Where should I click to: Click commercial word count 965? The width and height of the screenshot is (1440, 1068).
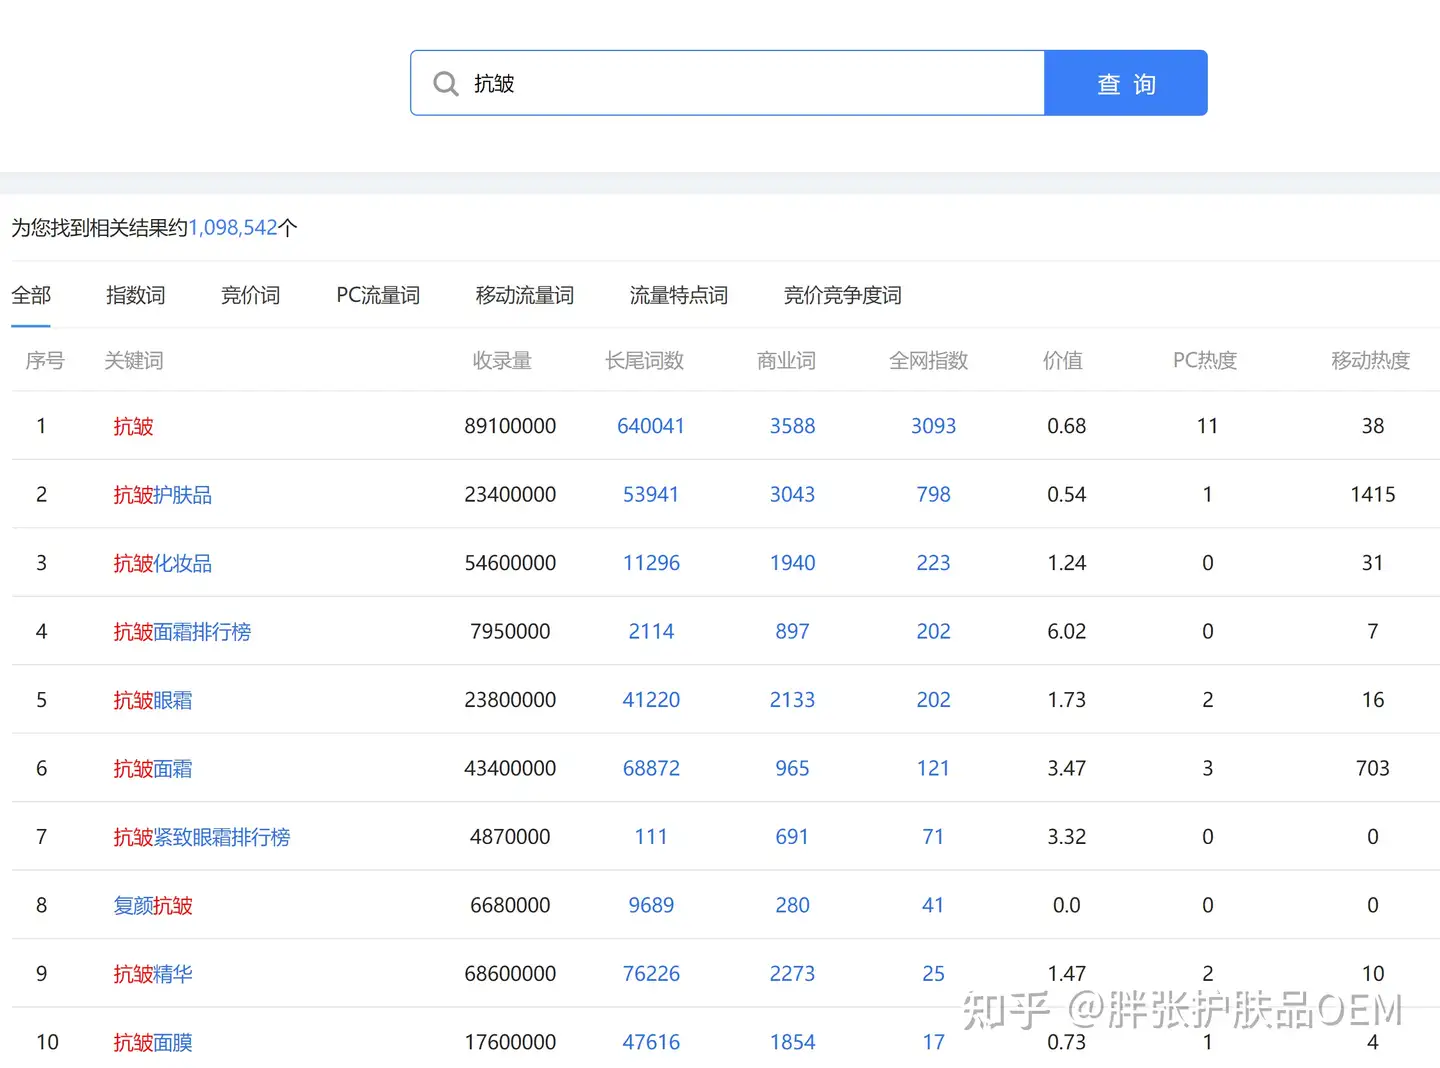tap(792, 769)
